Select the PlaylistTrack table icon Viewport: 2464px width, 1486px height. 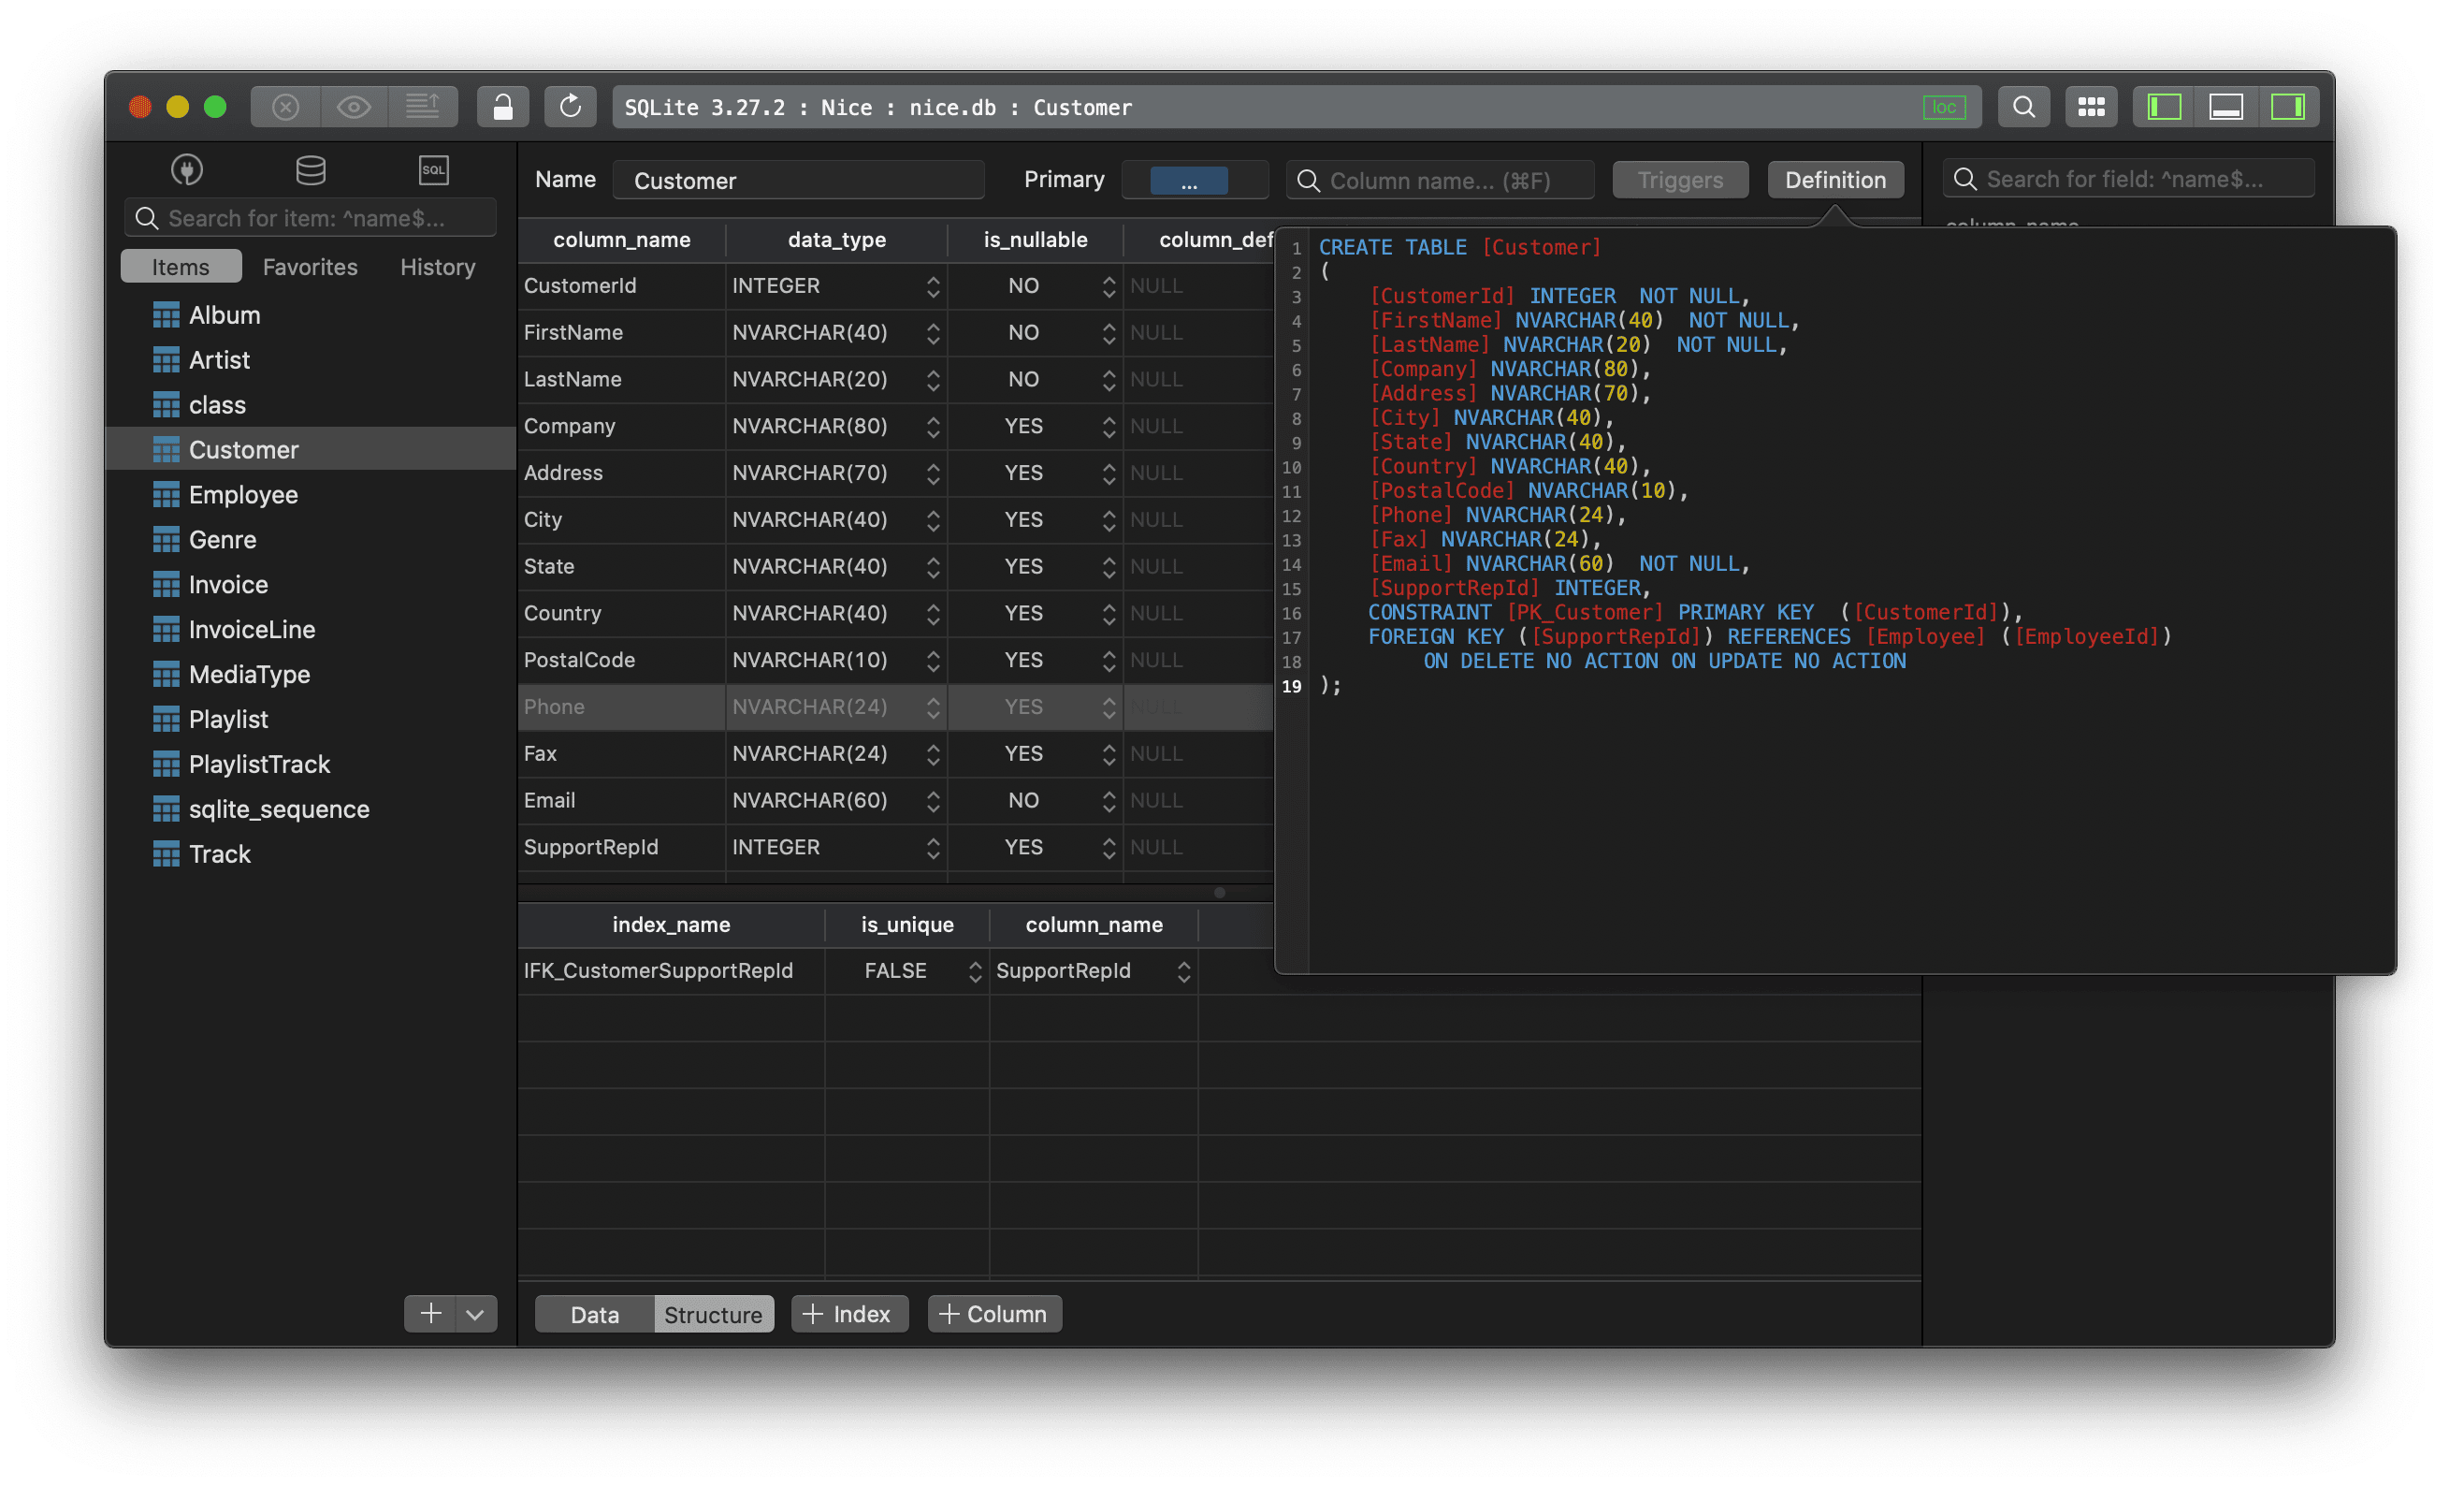coord(166,765)
